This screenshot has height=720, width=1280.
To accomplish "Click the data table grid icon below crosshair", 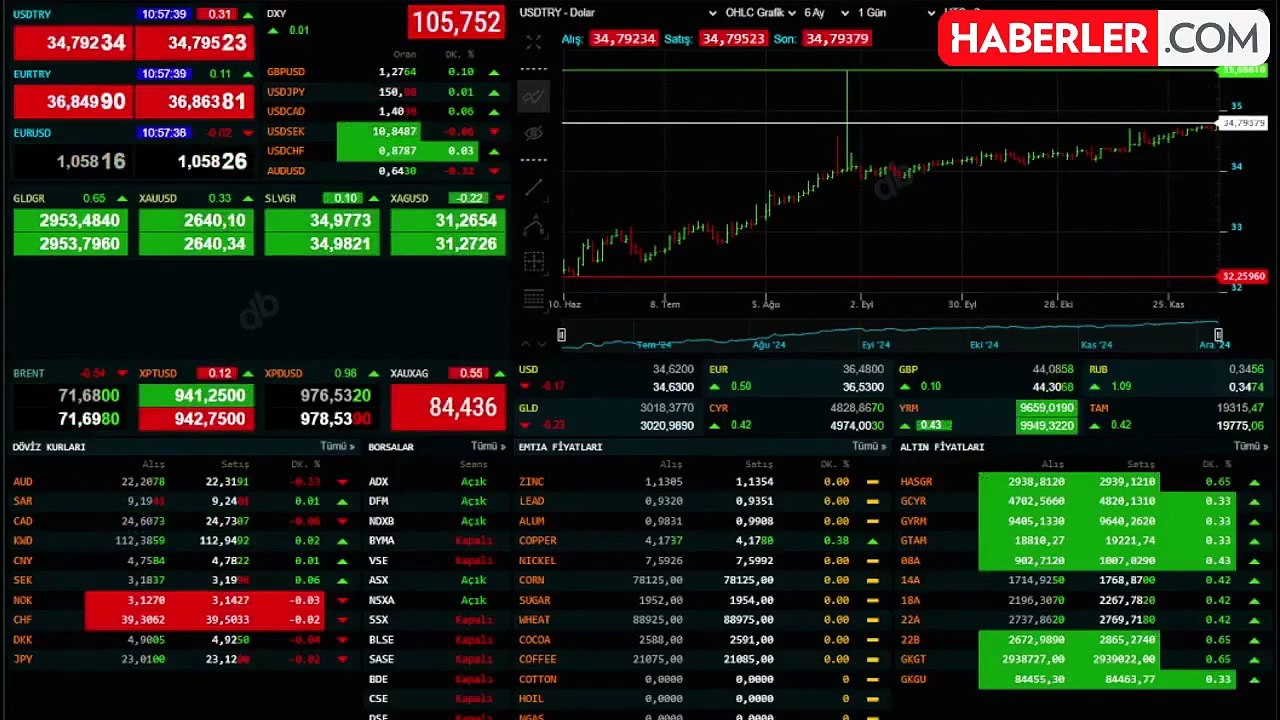I will [x=534, y=298].
